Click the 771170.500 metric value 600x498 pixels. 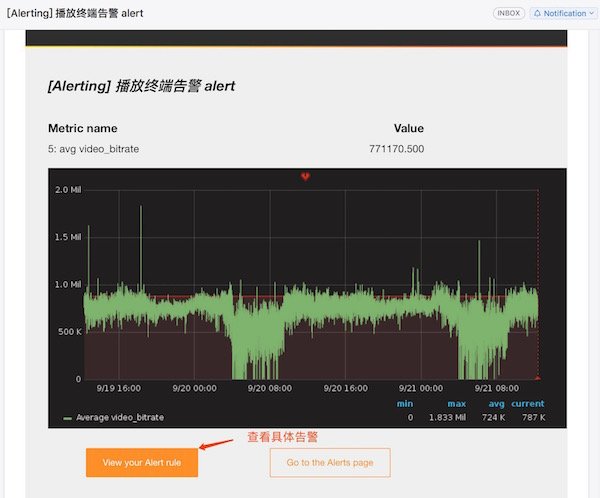(396, 149)
